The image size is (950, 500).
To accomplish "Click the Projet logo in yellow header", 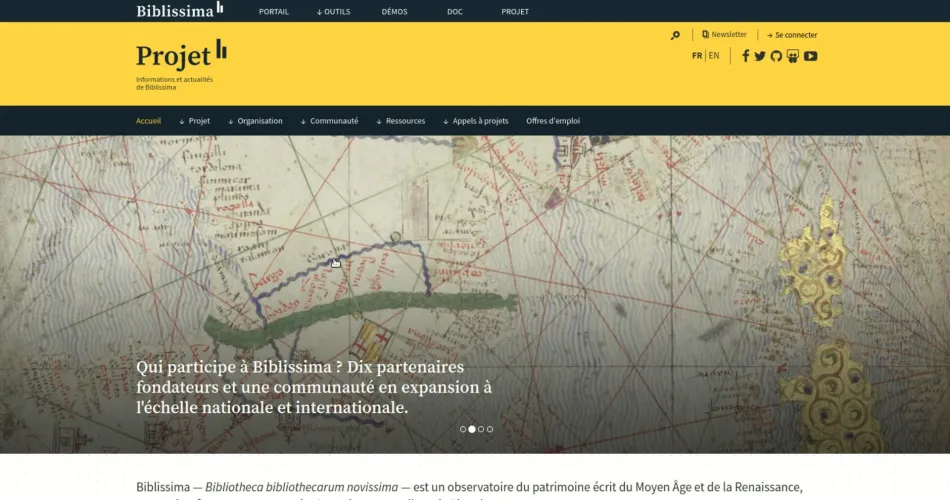I will [x=181, y=54].
